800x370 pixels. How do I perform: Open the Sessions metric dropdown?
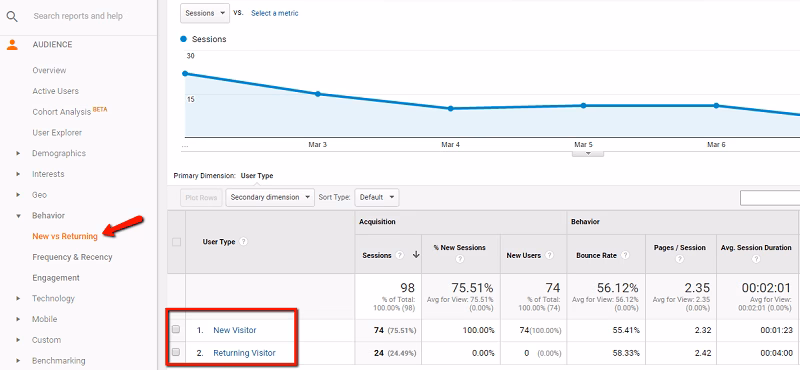coord(205,13)
